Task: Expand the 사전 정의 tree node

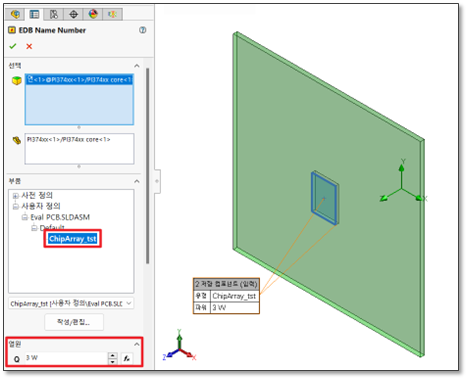Action: 15,195
